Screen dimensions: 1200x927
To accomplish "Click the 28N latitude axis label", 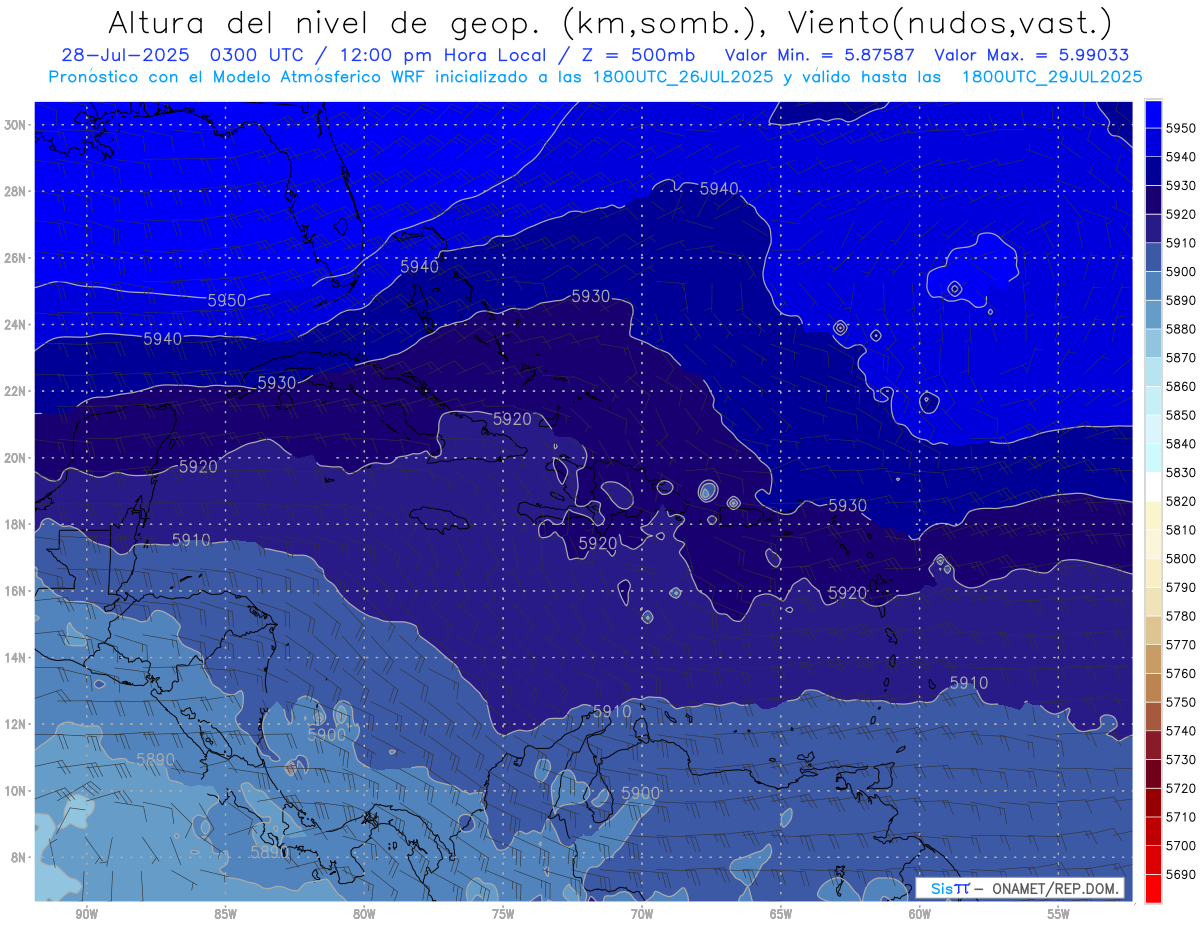I will [15, 191].
